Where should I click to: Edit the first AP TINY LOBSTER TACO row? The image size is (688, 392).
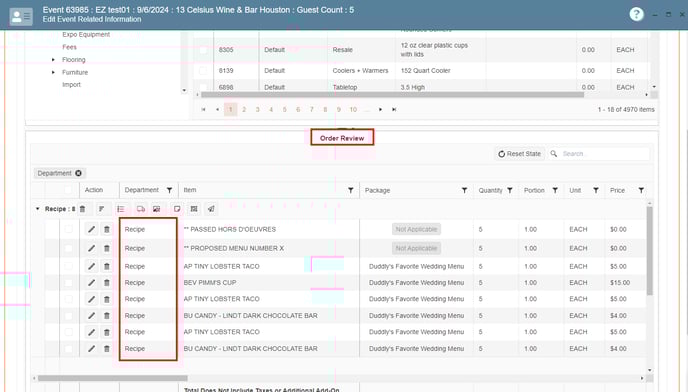tap(91, 266)
